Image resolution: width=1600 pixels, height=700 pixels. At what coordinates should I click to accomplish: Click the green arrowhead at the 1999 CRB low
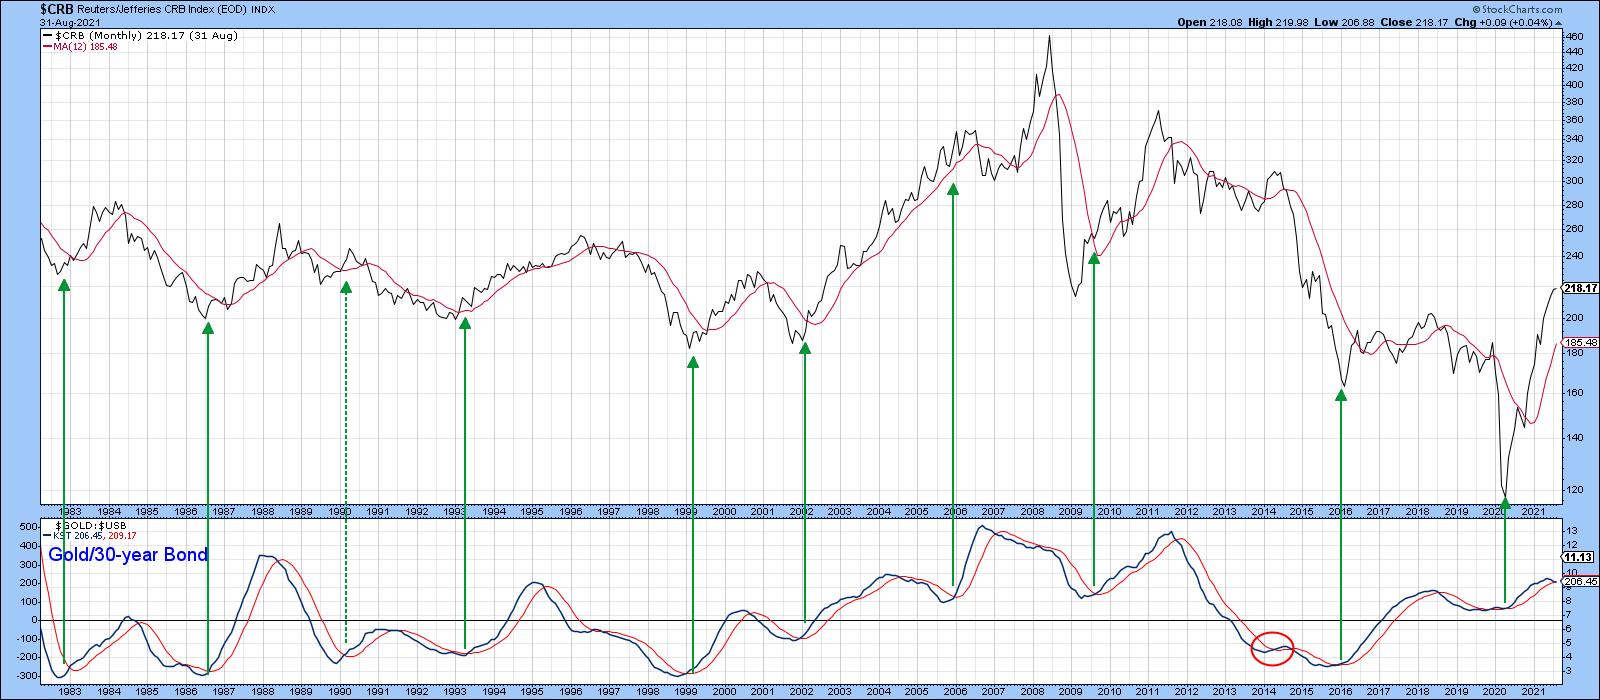click(692, 362)
